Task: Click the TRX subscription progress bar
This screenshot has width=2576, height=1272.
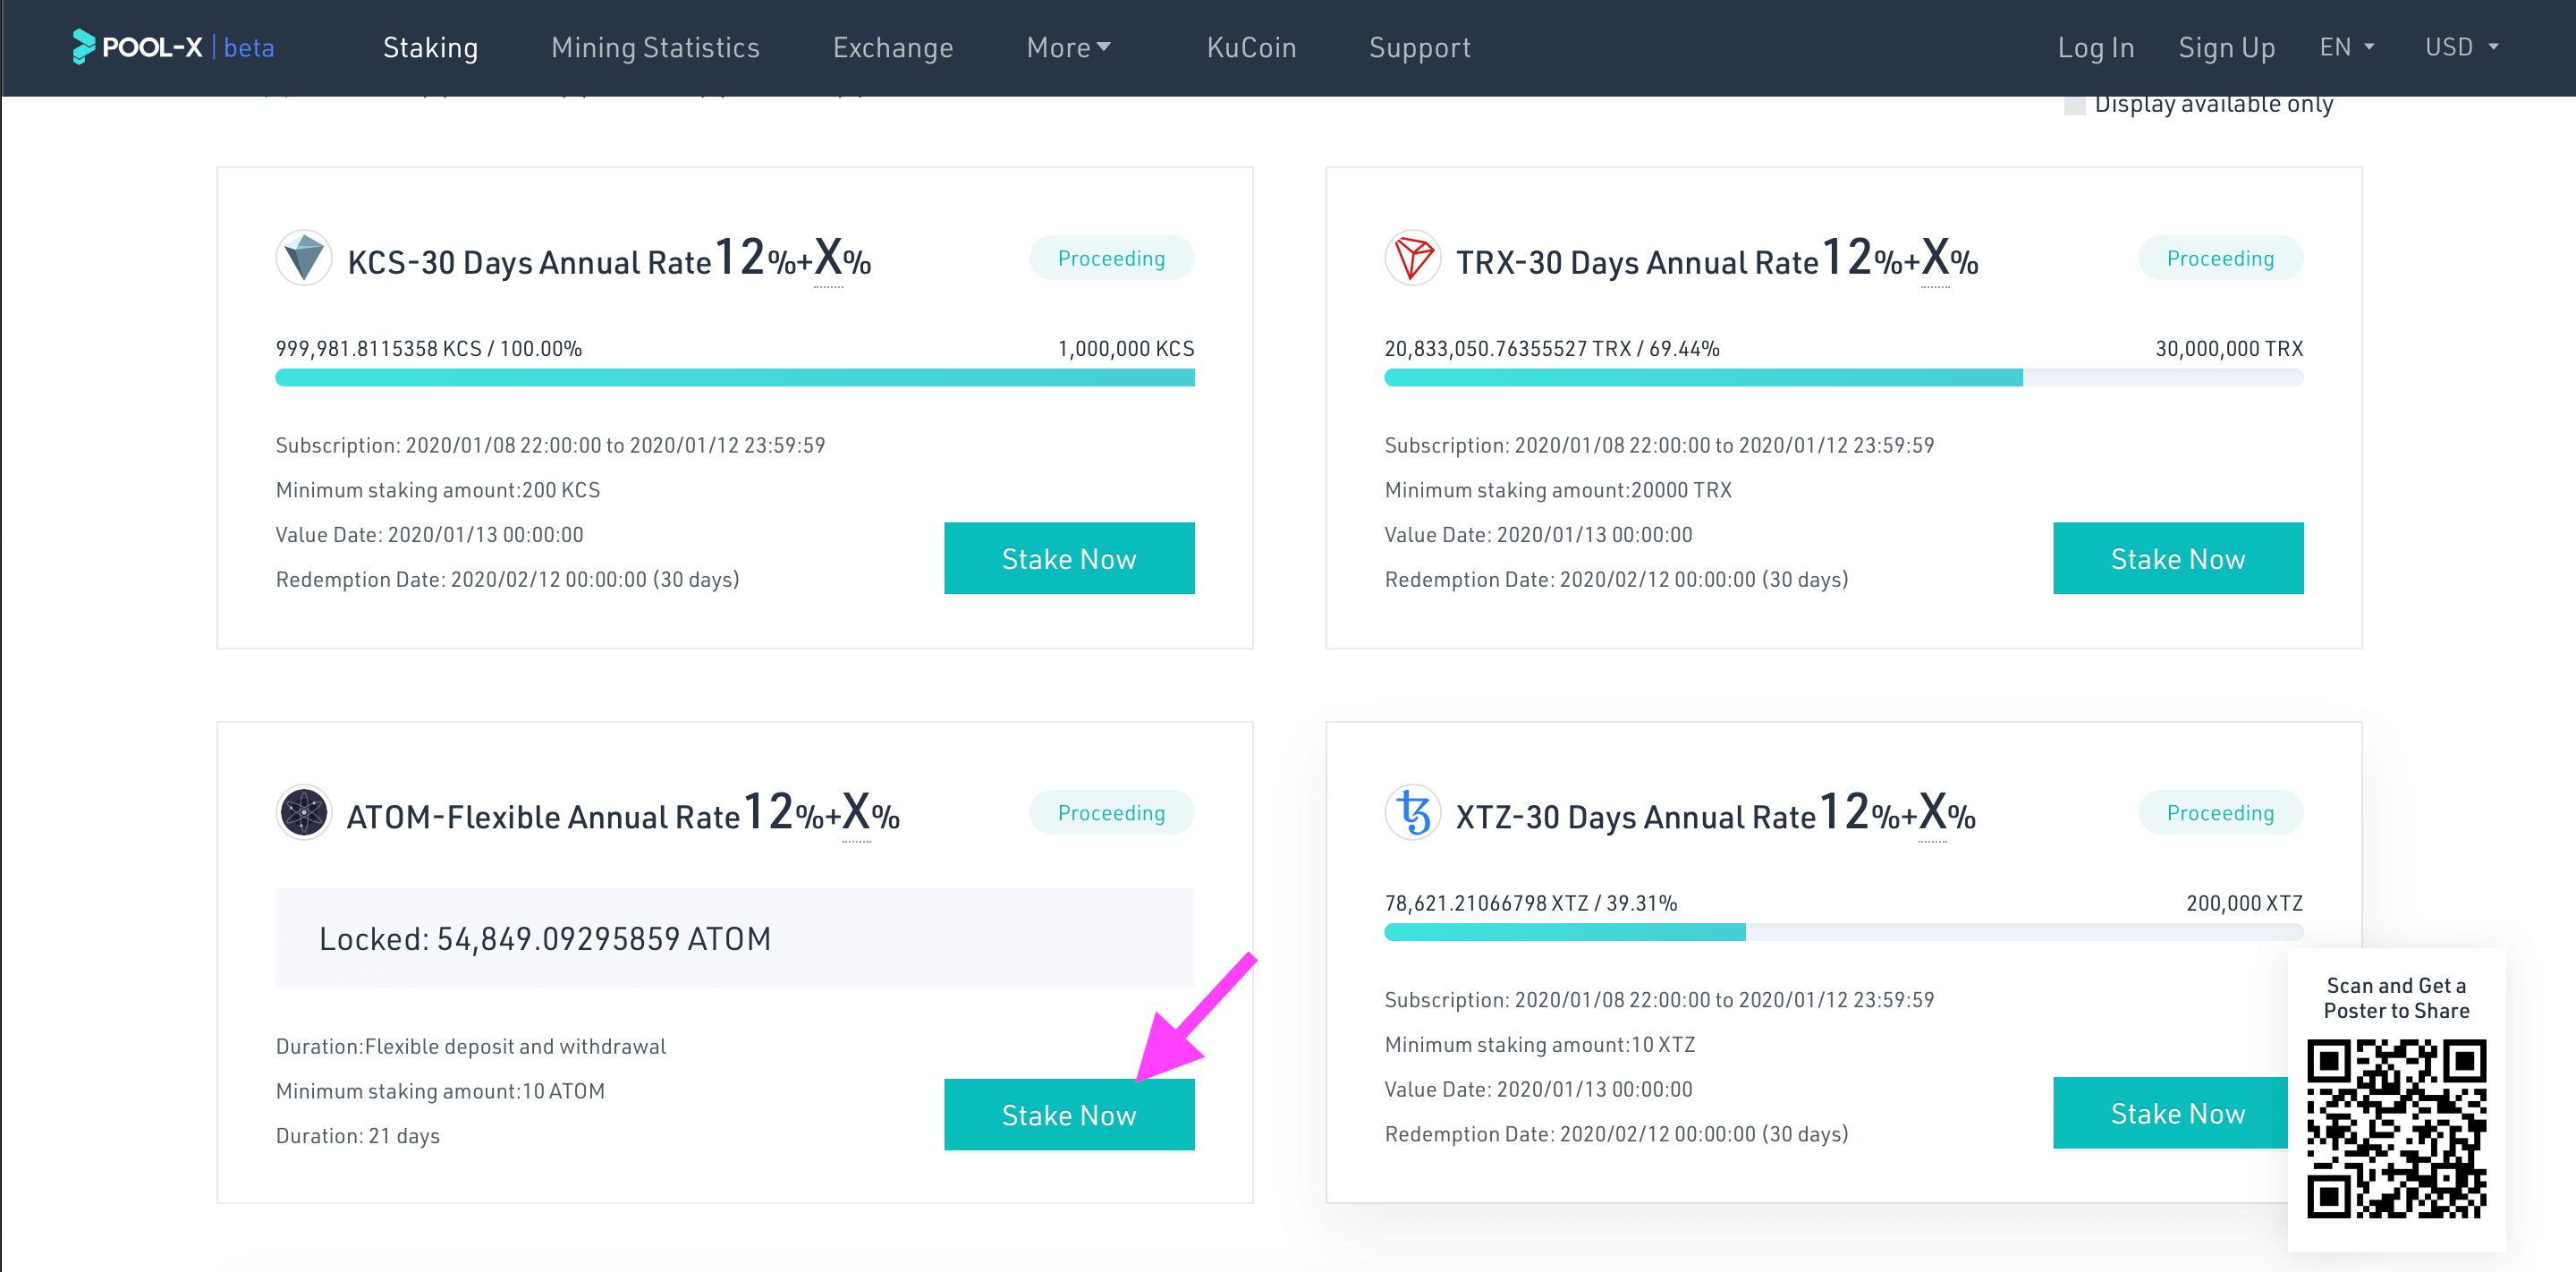Action: click(1844, 378)
